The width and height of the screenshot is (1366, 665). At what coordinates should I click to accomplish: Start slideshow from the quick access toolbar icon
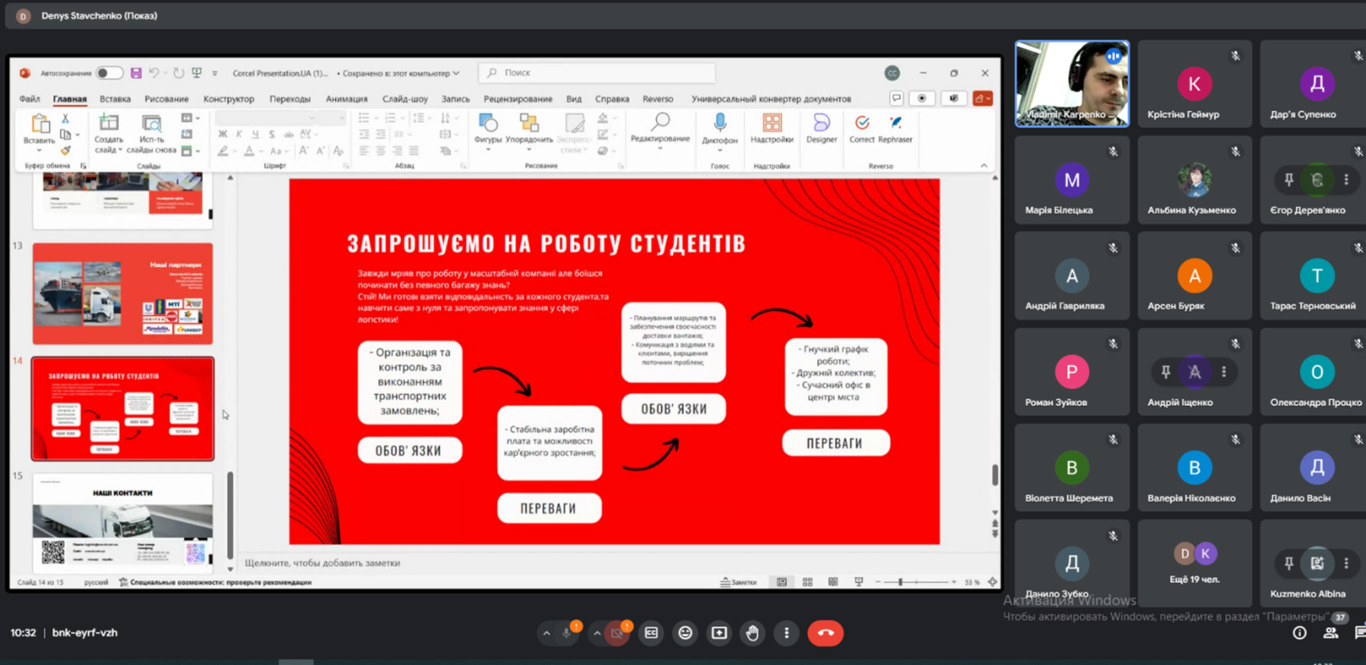[x=197, y=73]
